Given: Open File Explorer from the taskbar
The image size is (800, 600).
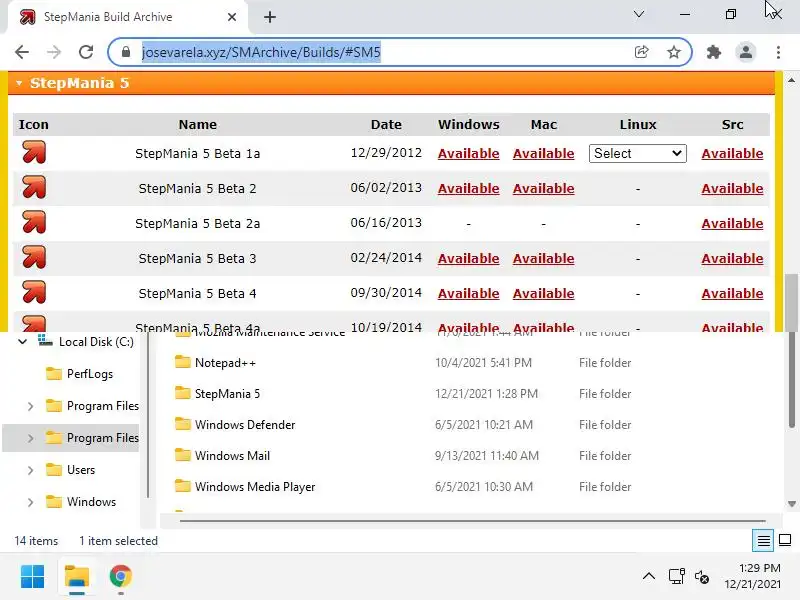Looking at the screenshot, I should coord(77,577).
